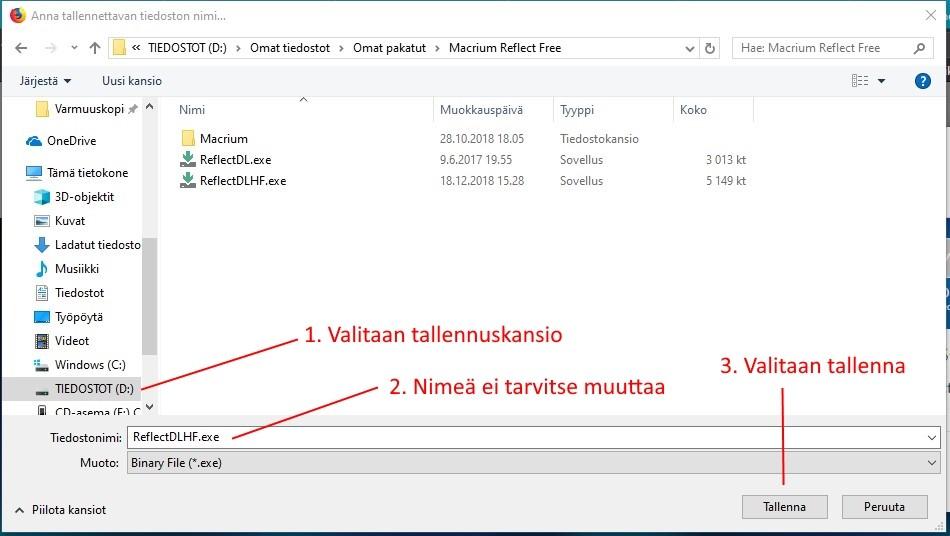Create new folder with Uusi kansio
Screen dimensions: 950x536
point(131,81)
